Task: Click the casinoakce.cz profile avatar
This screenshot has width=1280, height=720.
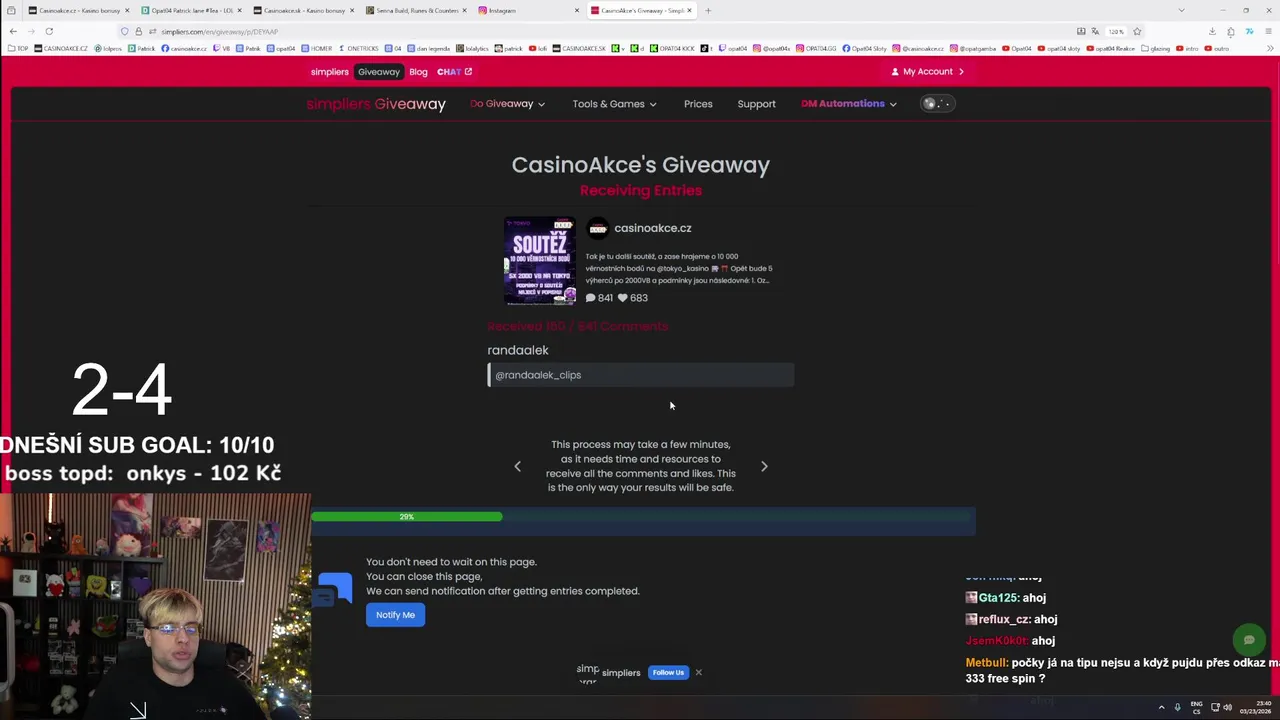Action: pos(597,228)
